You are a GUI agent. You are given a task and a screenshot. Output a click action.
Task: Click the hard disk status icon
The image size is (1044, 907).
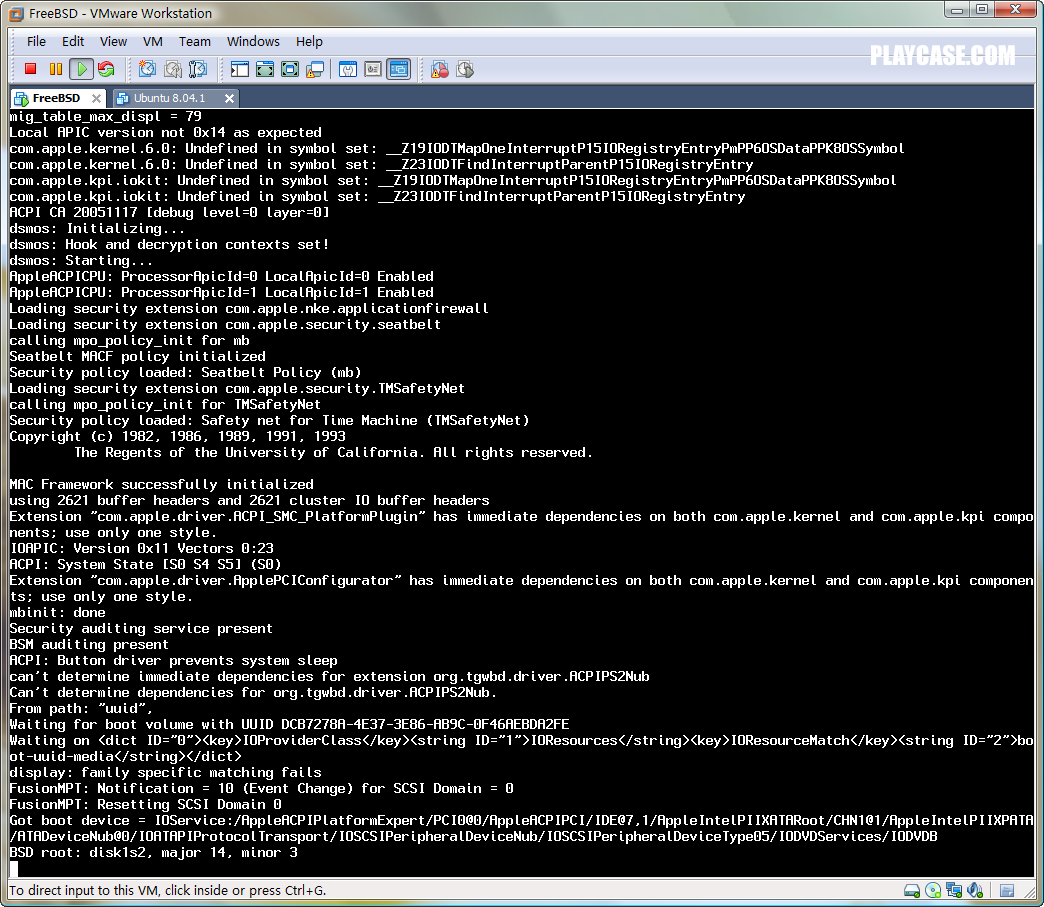tap(912, 890)
